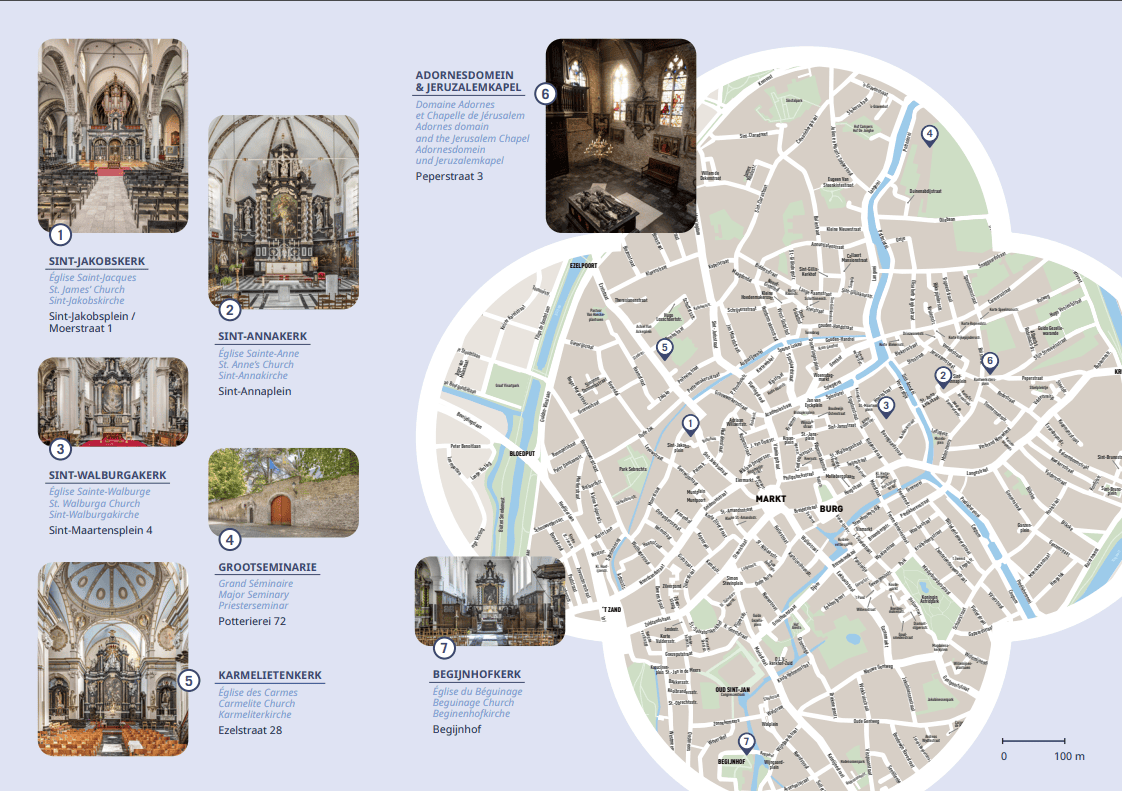
Task: Click 'Église des Carmes' translation
Action: pyautogui.click(x=258, y=692)
